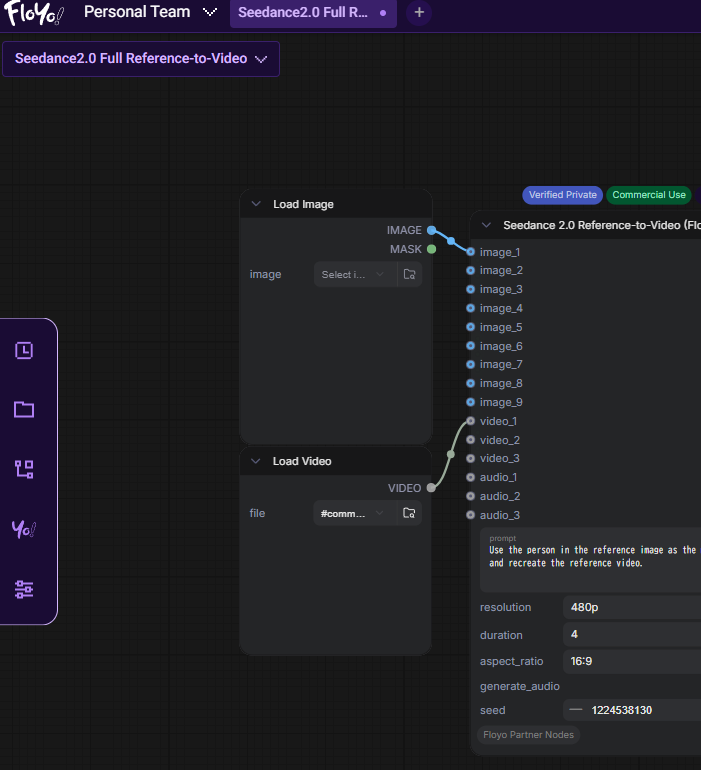
Task: Collapse the Load Video node
Action: [255, 461]
